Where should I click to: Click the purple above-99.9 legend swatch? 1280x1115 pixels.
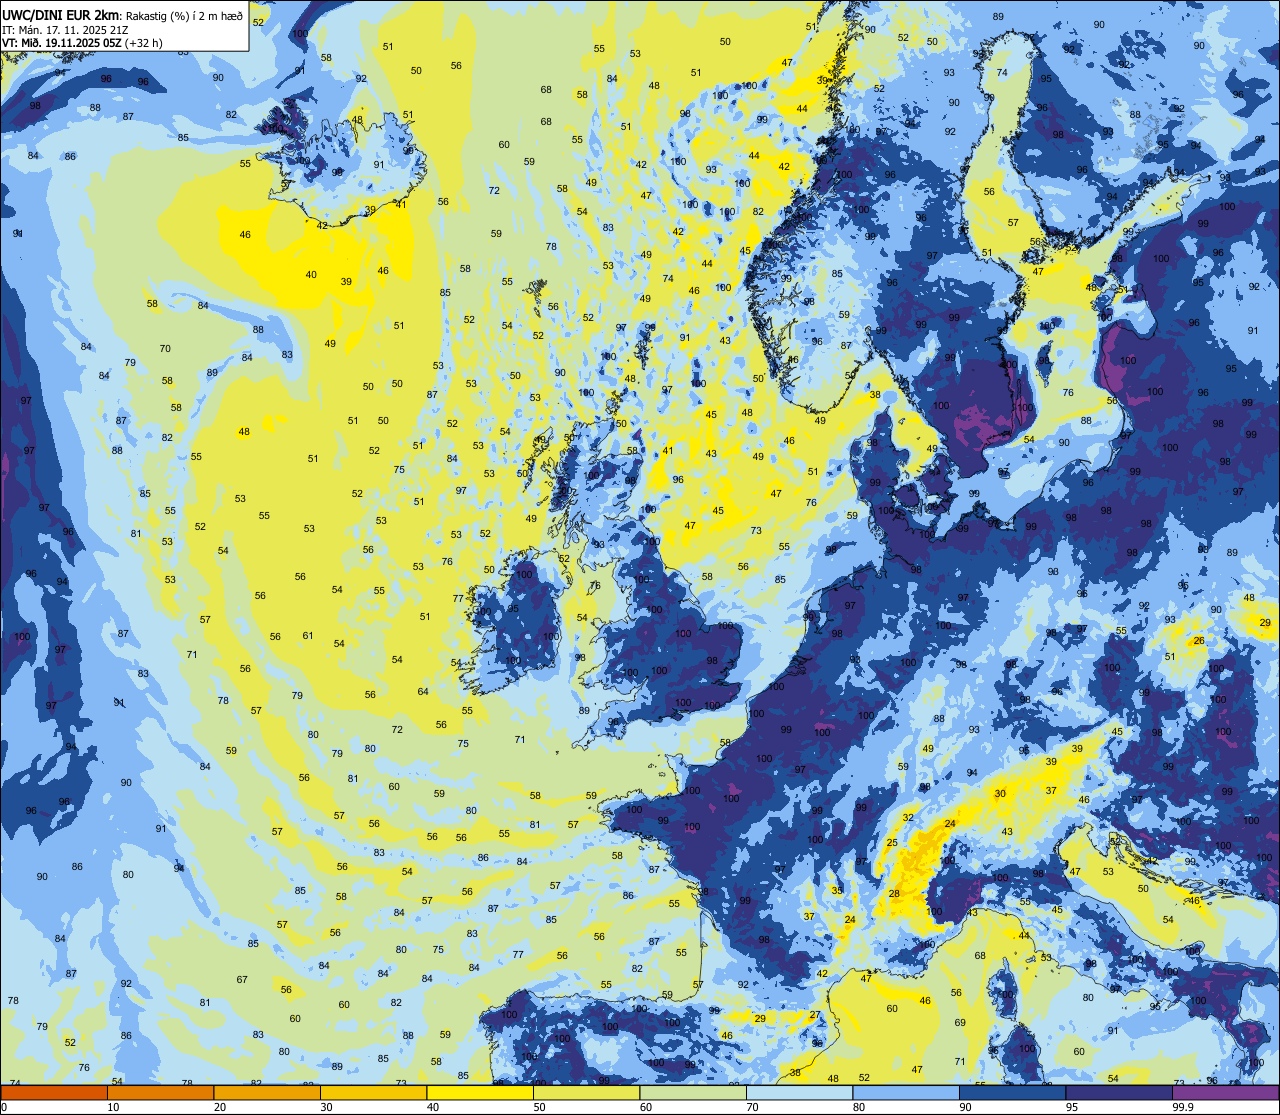(x=1225, y=1093)
